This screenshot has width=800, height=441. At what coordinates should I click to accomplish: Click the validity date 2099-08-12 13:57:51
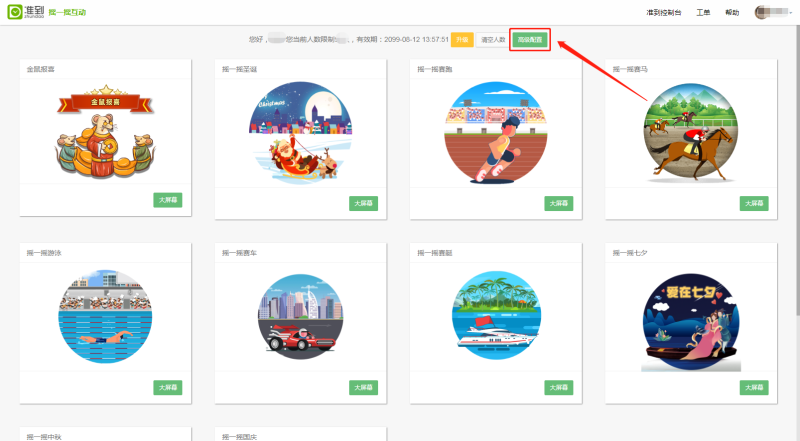416,39
